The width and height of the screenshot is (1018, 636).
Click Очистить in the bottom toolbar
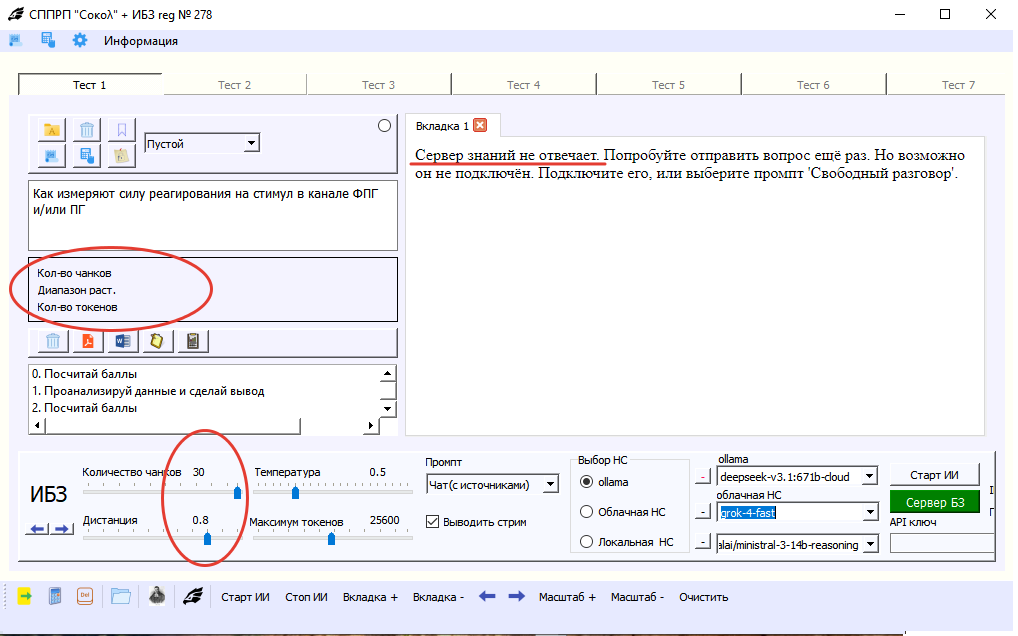[x=703, y=597]
